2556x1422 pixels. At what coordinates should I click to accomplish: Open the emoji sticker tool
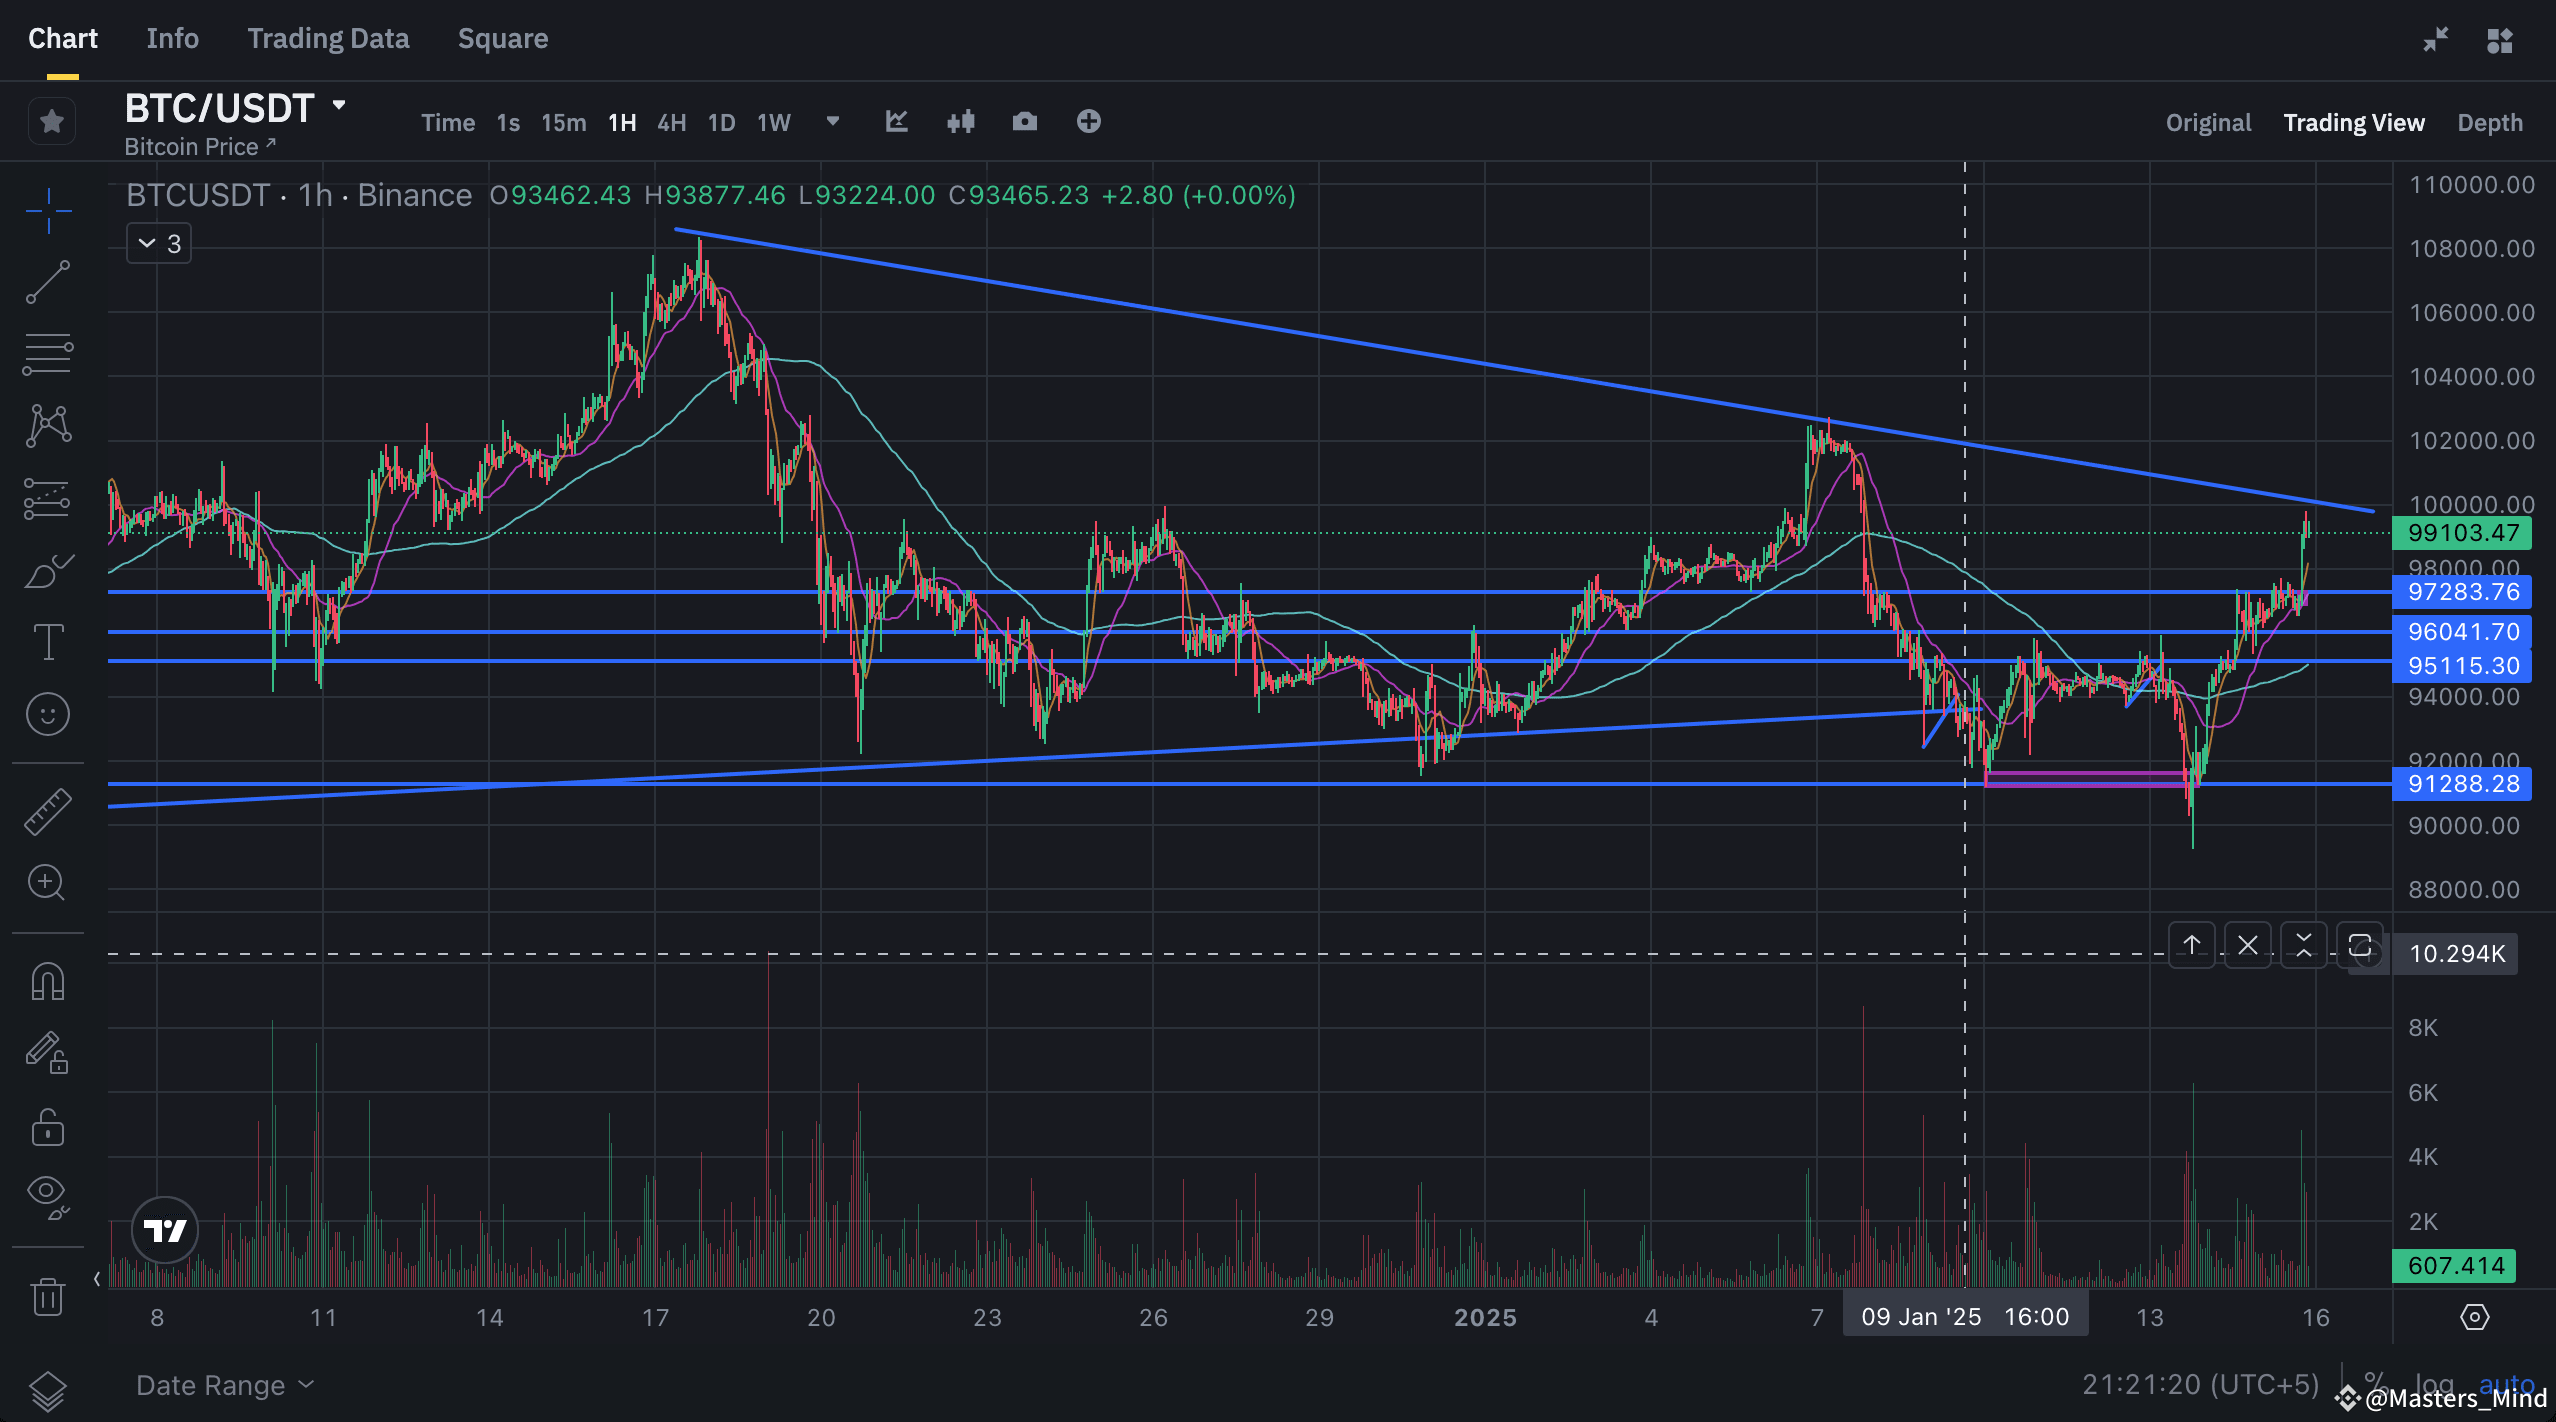(x=47, y=712)
